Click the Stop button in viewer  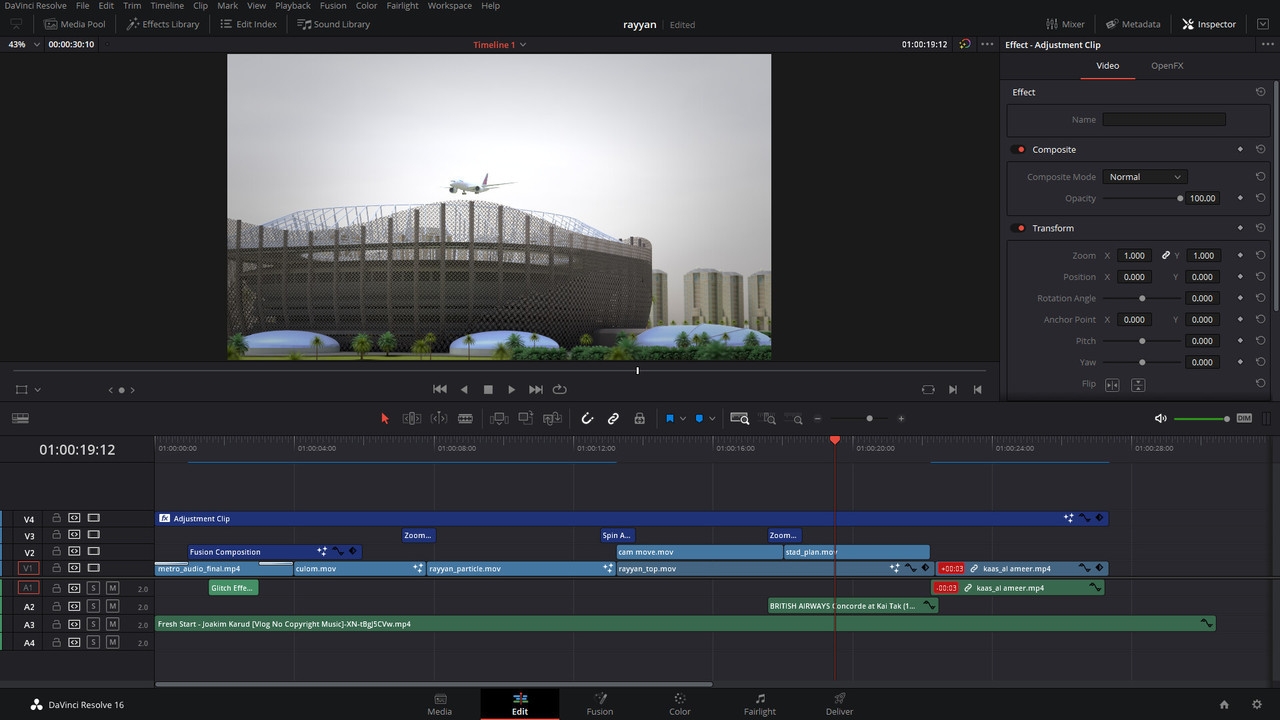[x=488, y=390]
